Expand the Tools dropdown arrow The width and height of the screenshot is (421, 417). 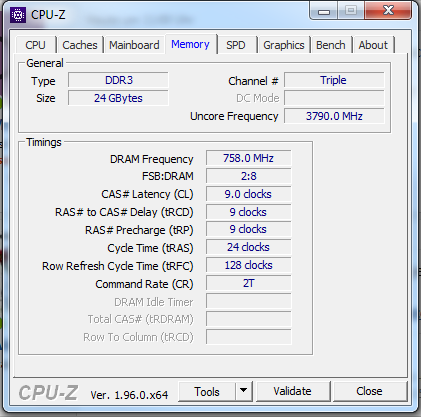[x=244, y=391]
